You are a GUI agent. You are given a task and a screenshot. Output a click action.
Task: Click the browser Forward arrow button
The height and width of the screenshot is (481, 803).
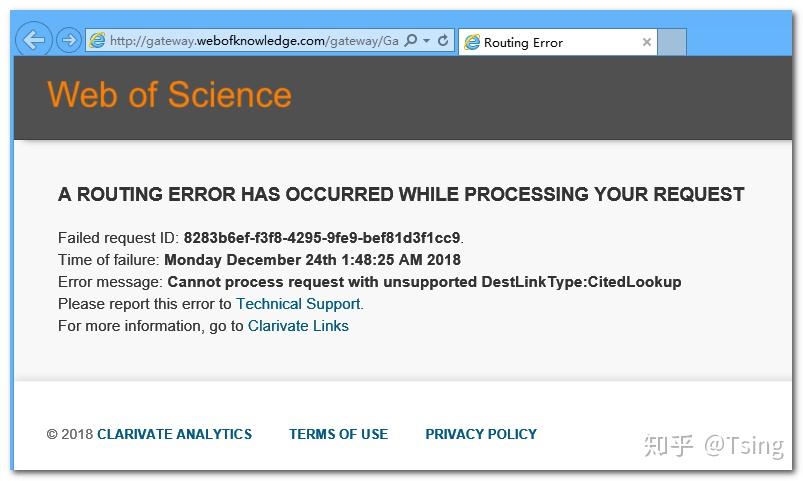coord(68,40)
